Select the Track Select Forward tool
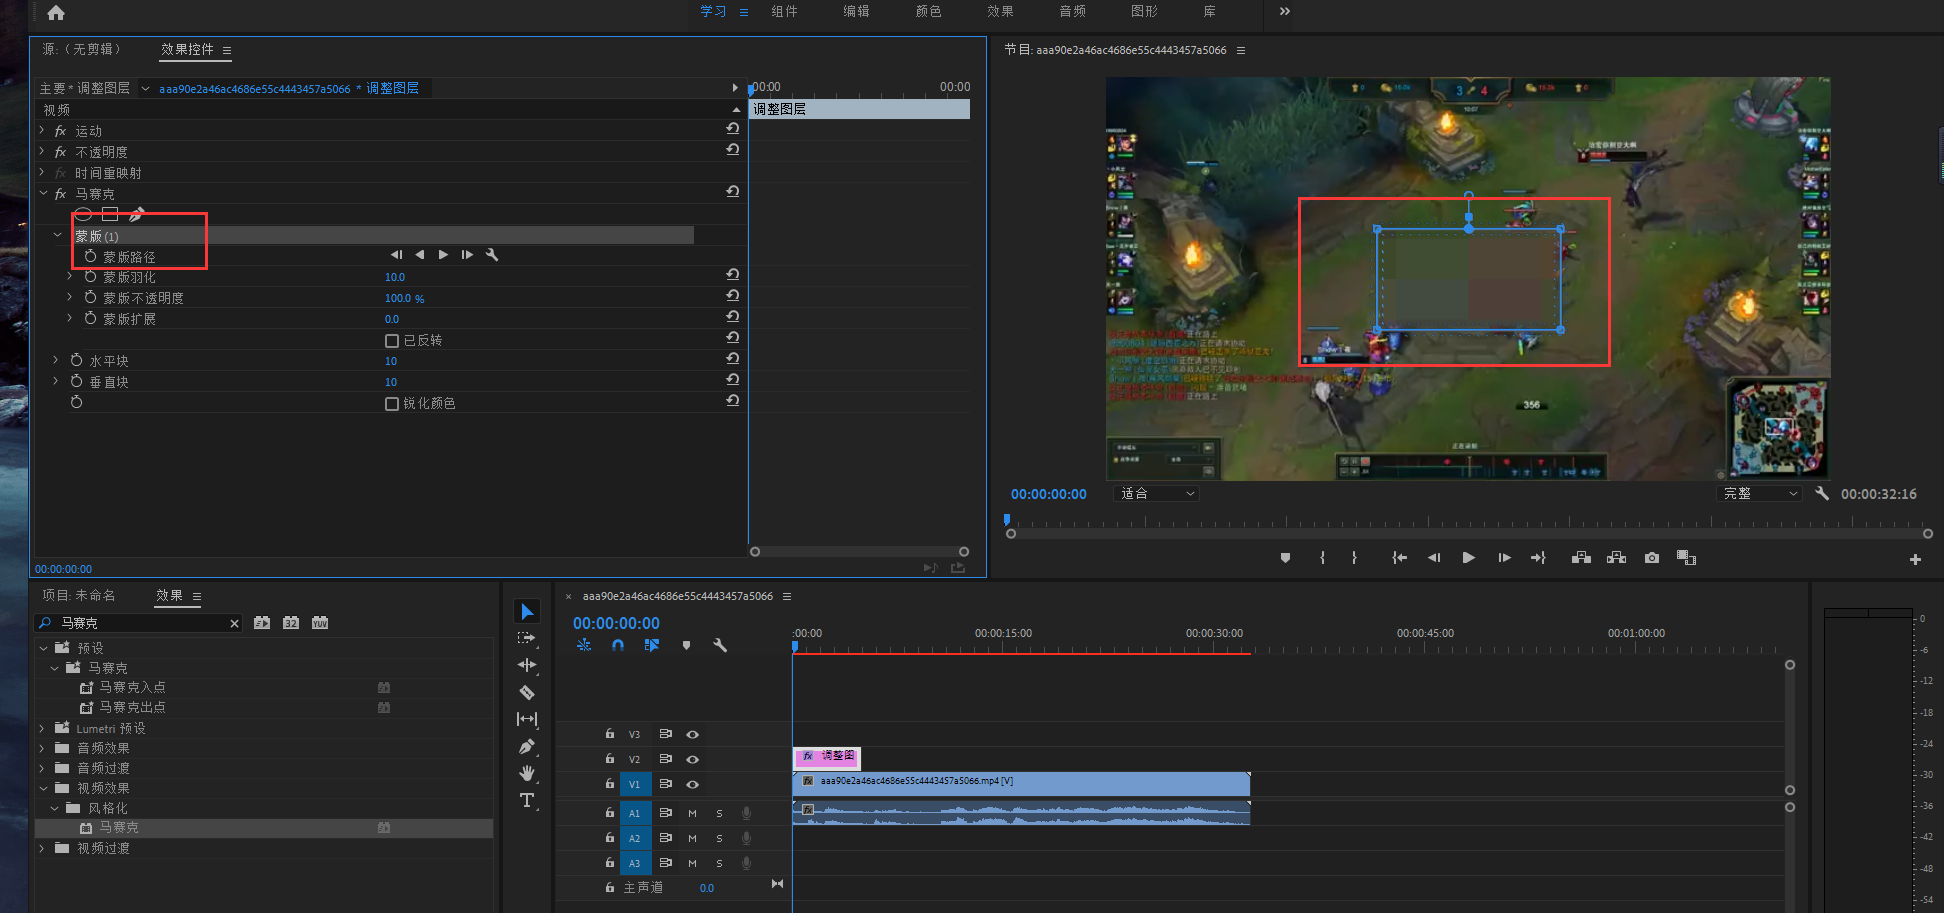 tap(526, 638)
